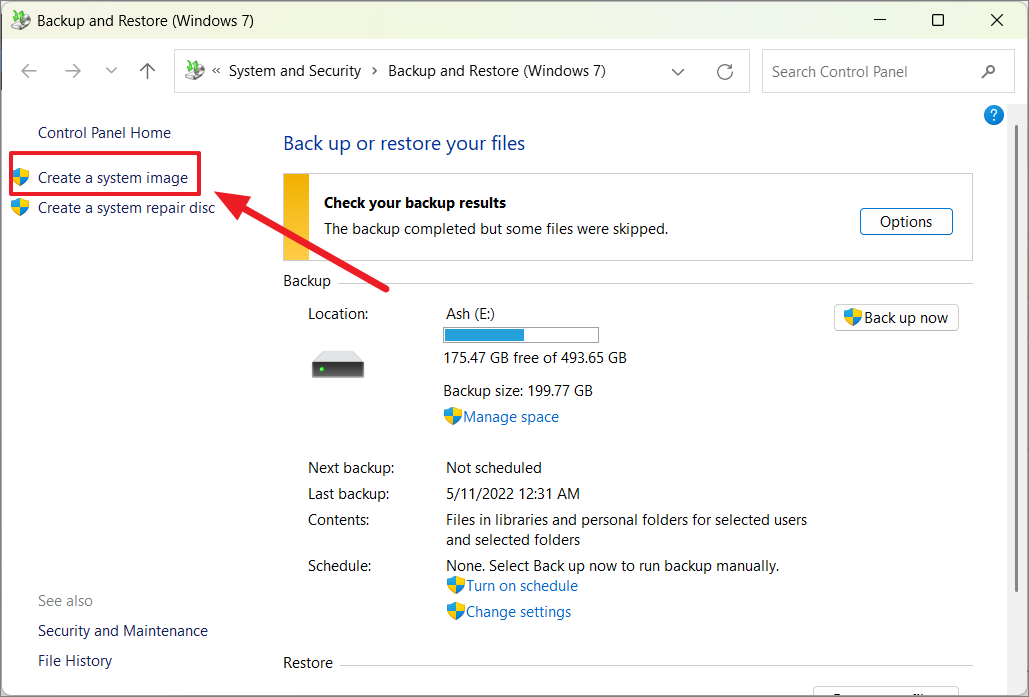Click the Search Control Panel field
This screenshot has width=1029, height=697.
[887, 71]
